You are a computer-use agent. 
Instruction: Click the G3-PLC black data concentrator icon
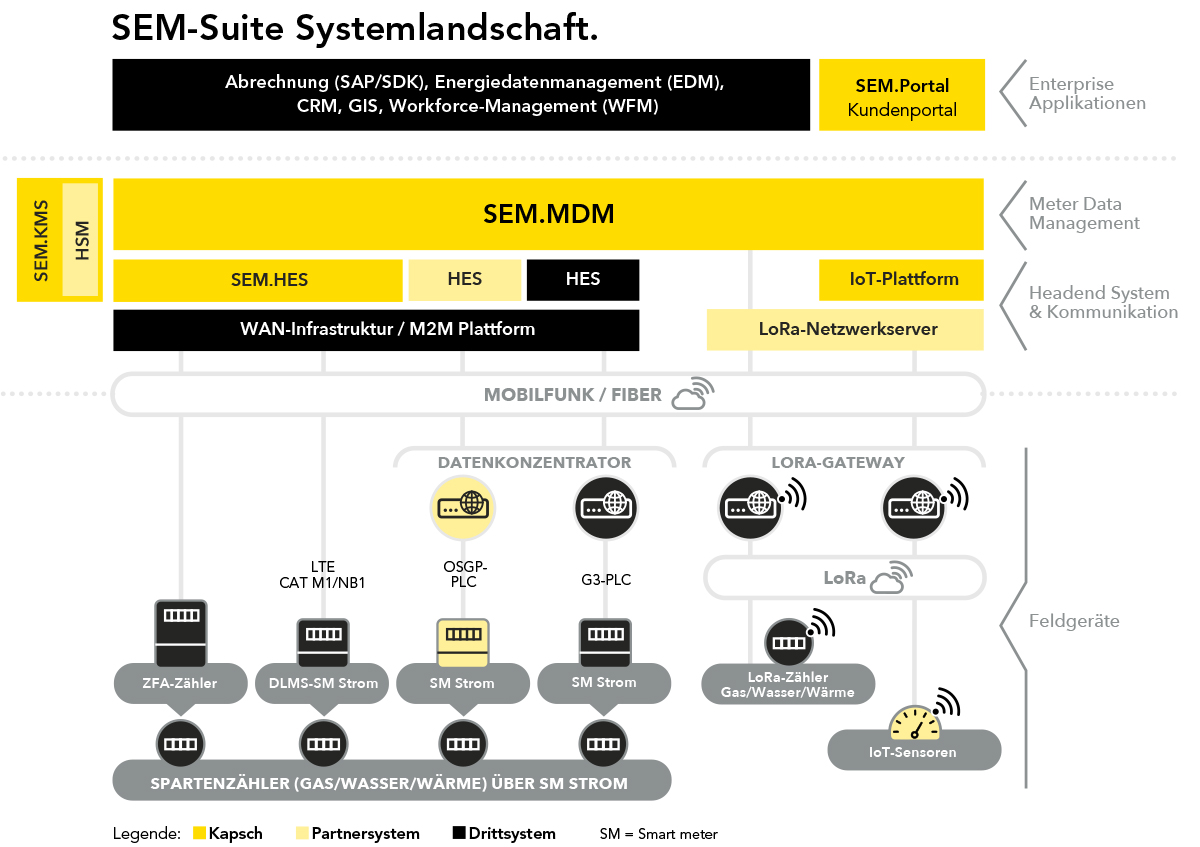pos(605,508)
